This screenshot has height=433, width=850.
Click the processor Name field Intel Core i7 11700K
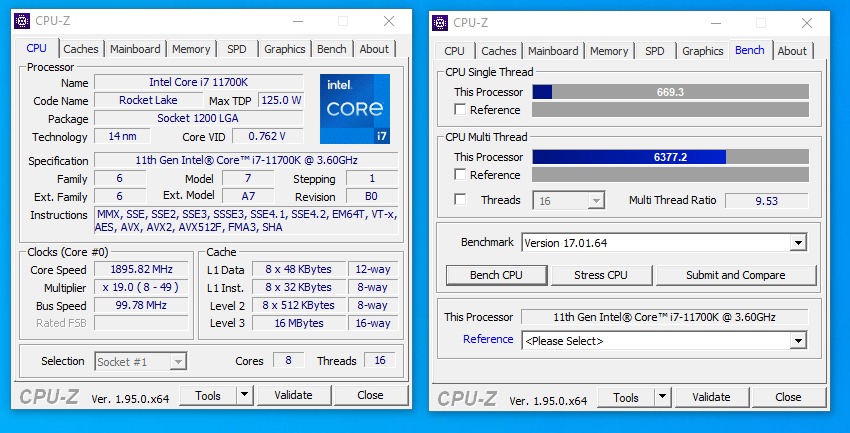[199, 82]
